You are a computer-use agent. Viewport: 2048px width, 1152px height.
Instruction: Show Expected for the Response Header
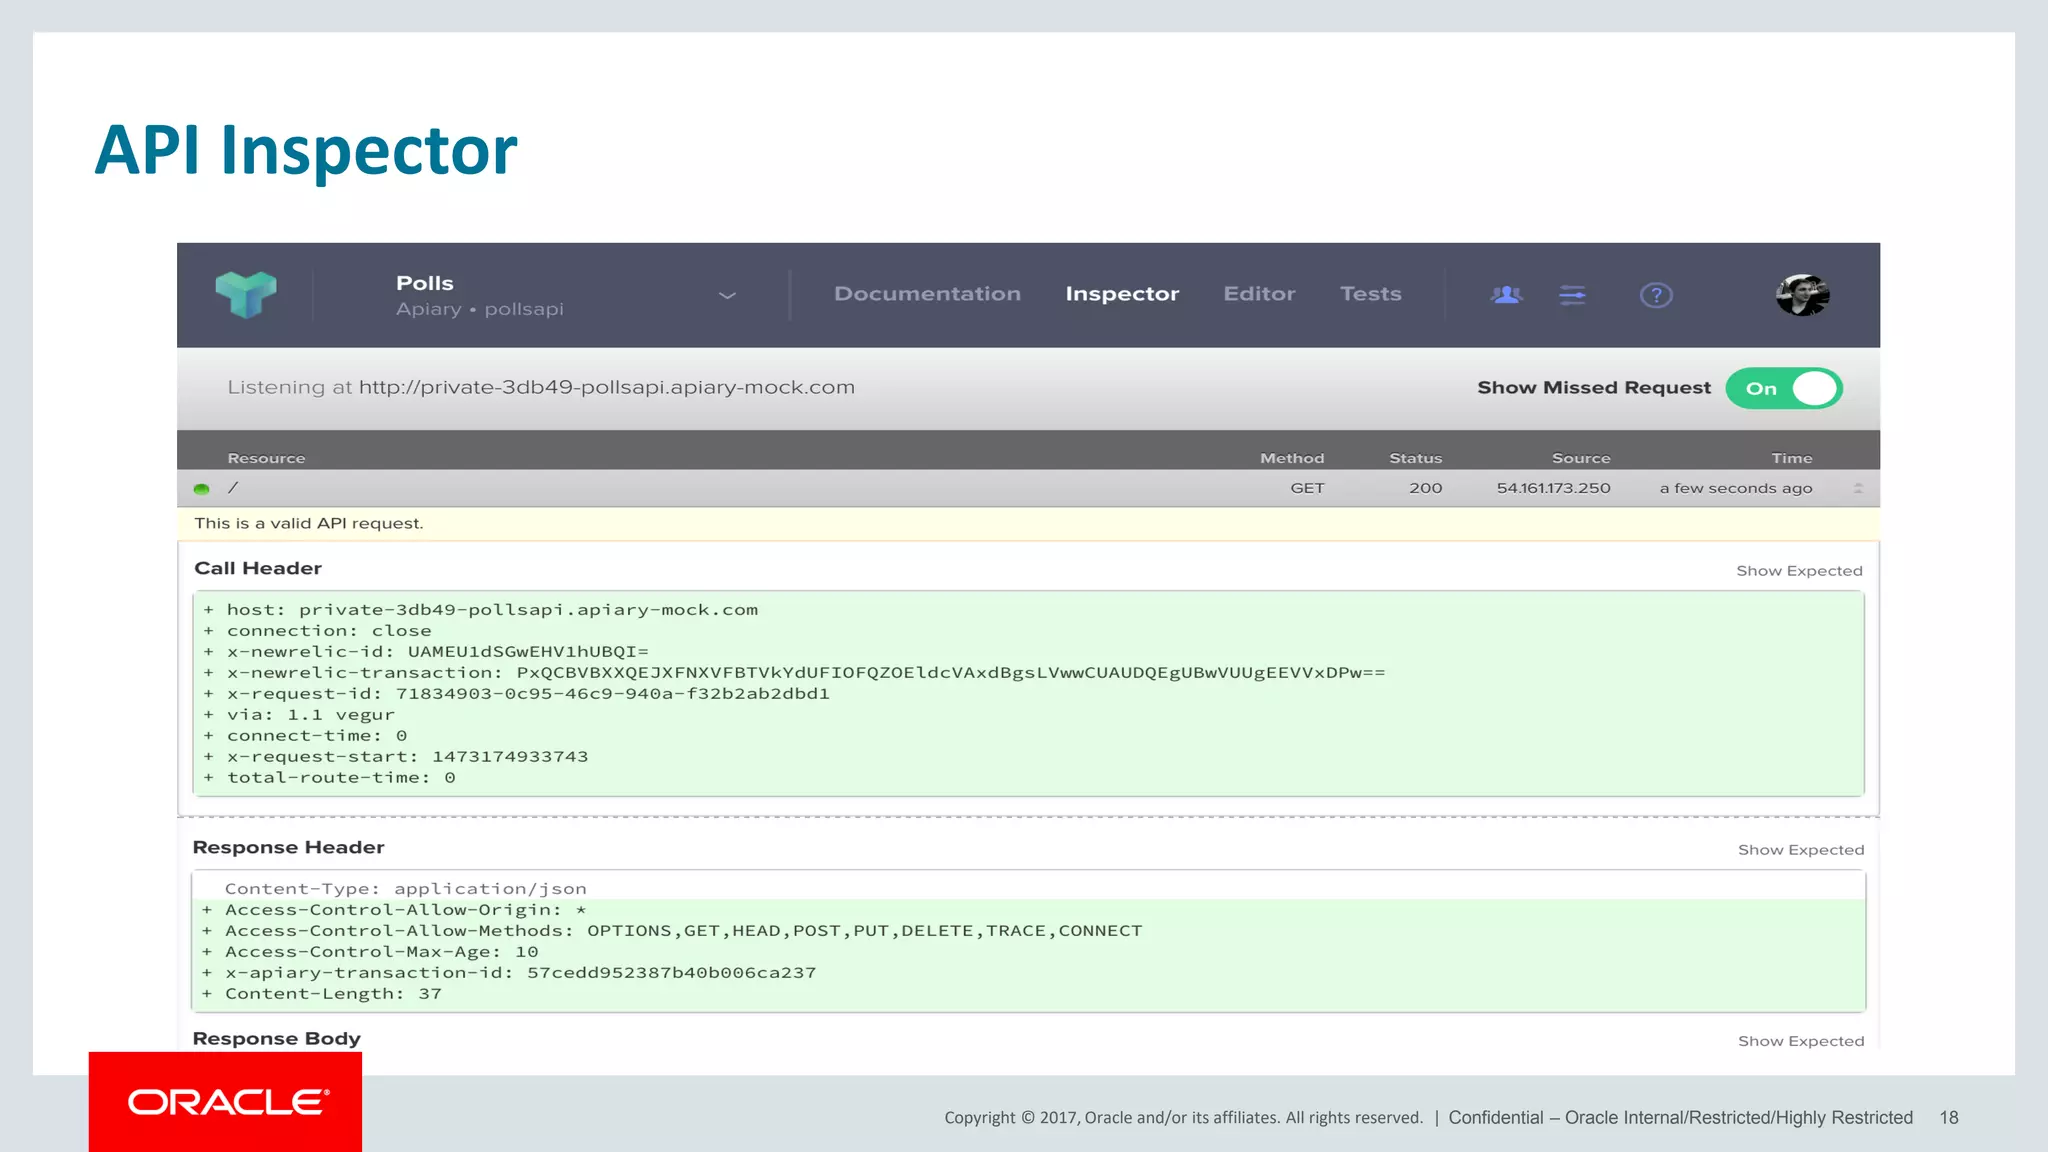click(1800, 850)
